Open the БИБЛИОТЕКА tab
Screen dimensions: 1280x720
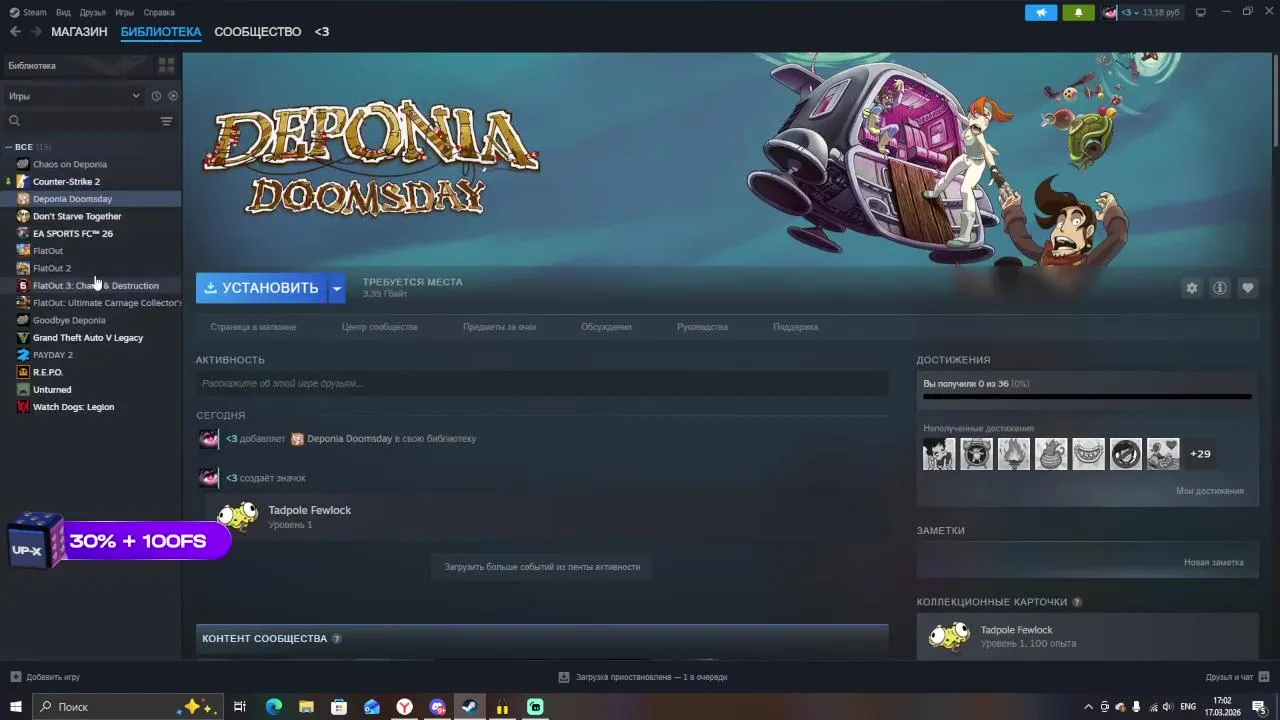(x=161, y=32)
